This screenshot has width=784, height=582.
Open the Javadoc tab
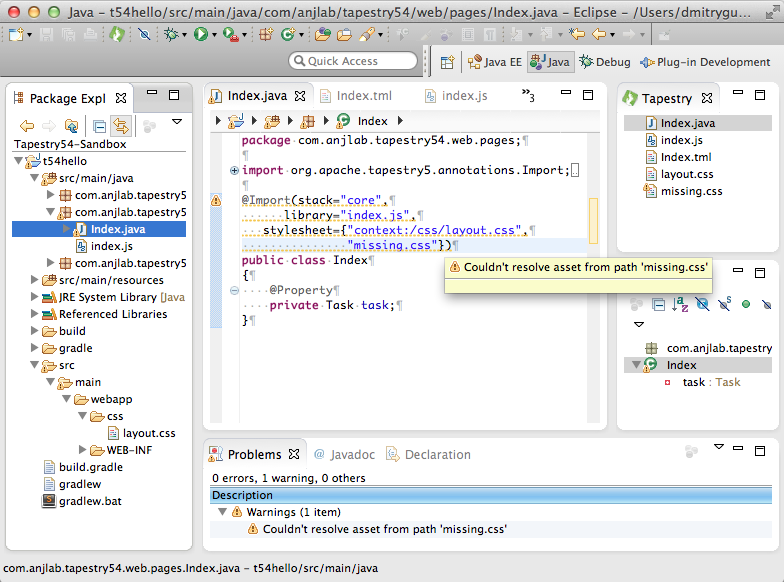click(x=344, y=454)
